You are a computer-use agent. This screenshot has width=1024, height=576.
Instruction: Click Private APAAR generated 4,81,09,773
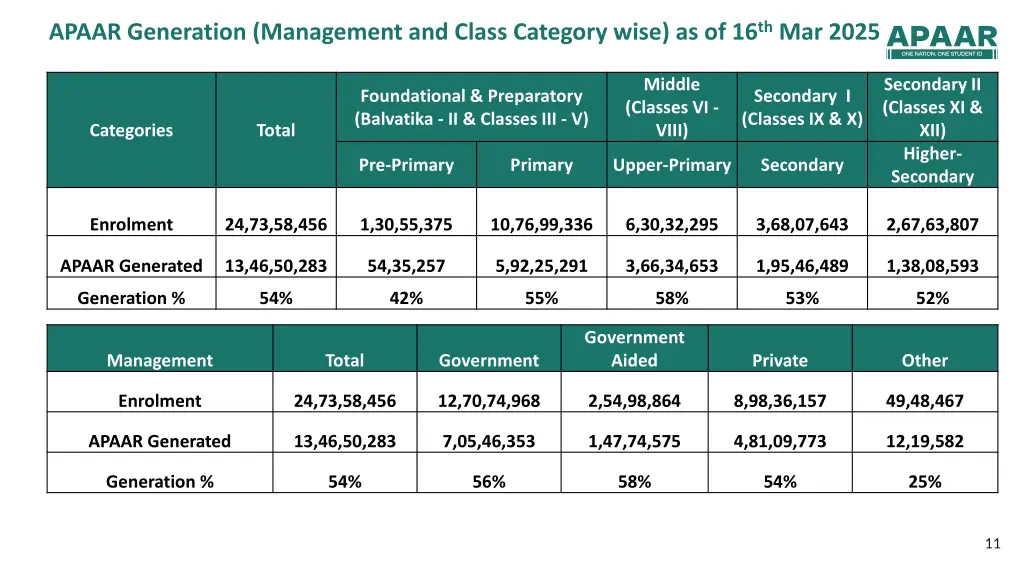(780, 441)
